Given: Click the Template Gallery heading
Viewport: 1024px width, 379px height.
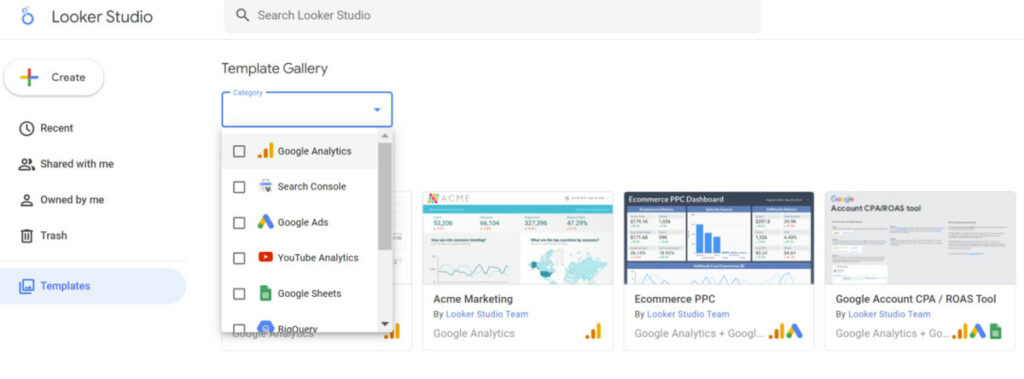Looking at the screenshot, I should pyautogui.click(x=274, y=69).
